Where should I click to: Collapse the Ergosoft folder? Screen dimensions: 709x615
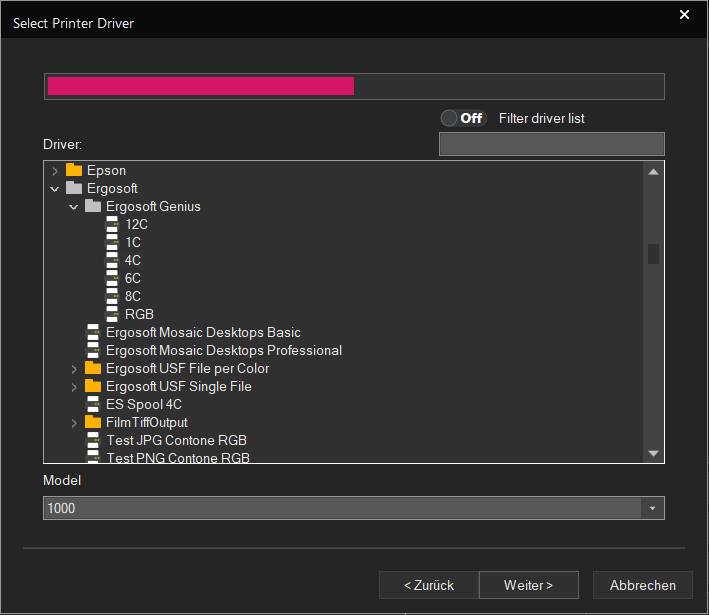coord(55,189)
